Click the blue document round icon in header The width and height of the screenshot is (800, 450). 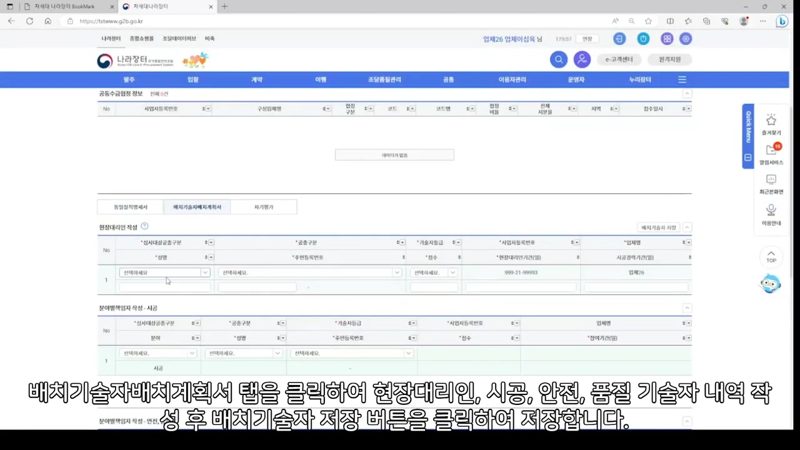click(x=619, y=39)
